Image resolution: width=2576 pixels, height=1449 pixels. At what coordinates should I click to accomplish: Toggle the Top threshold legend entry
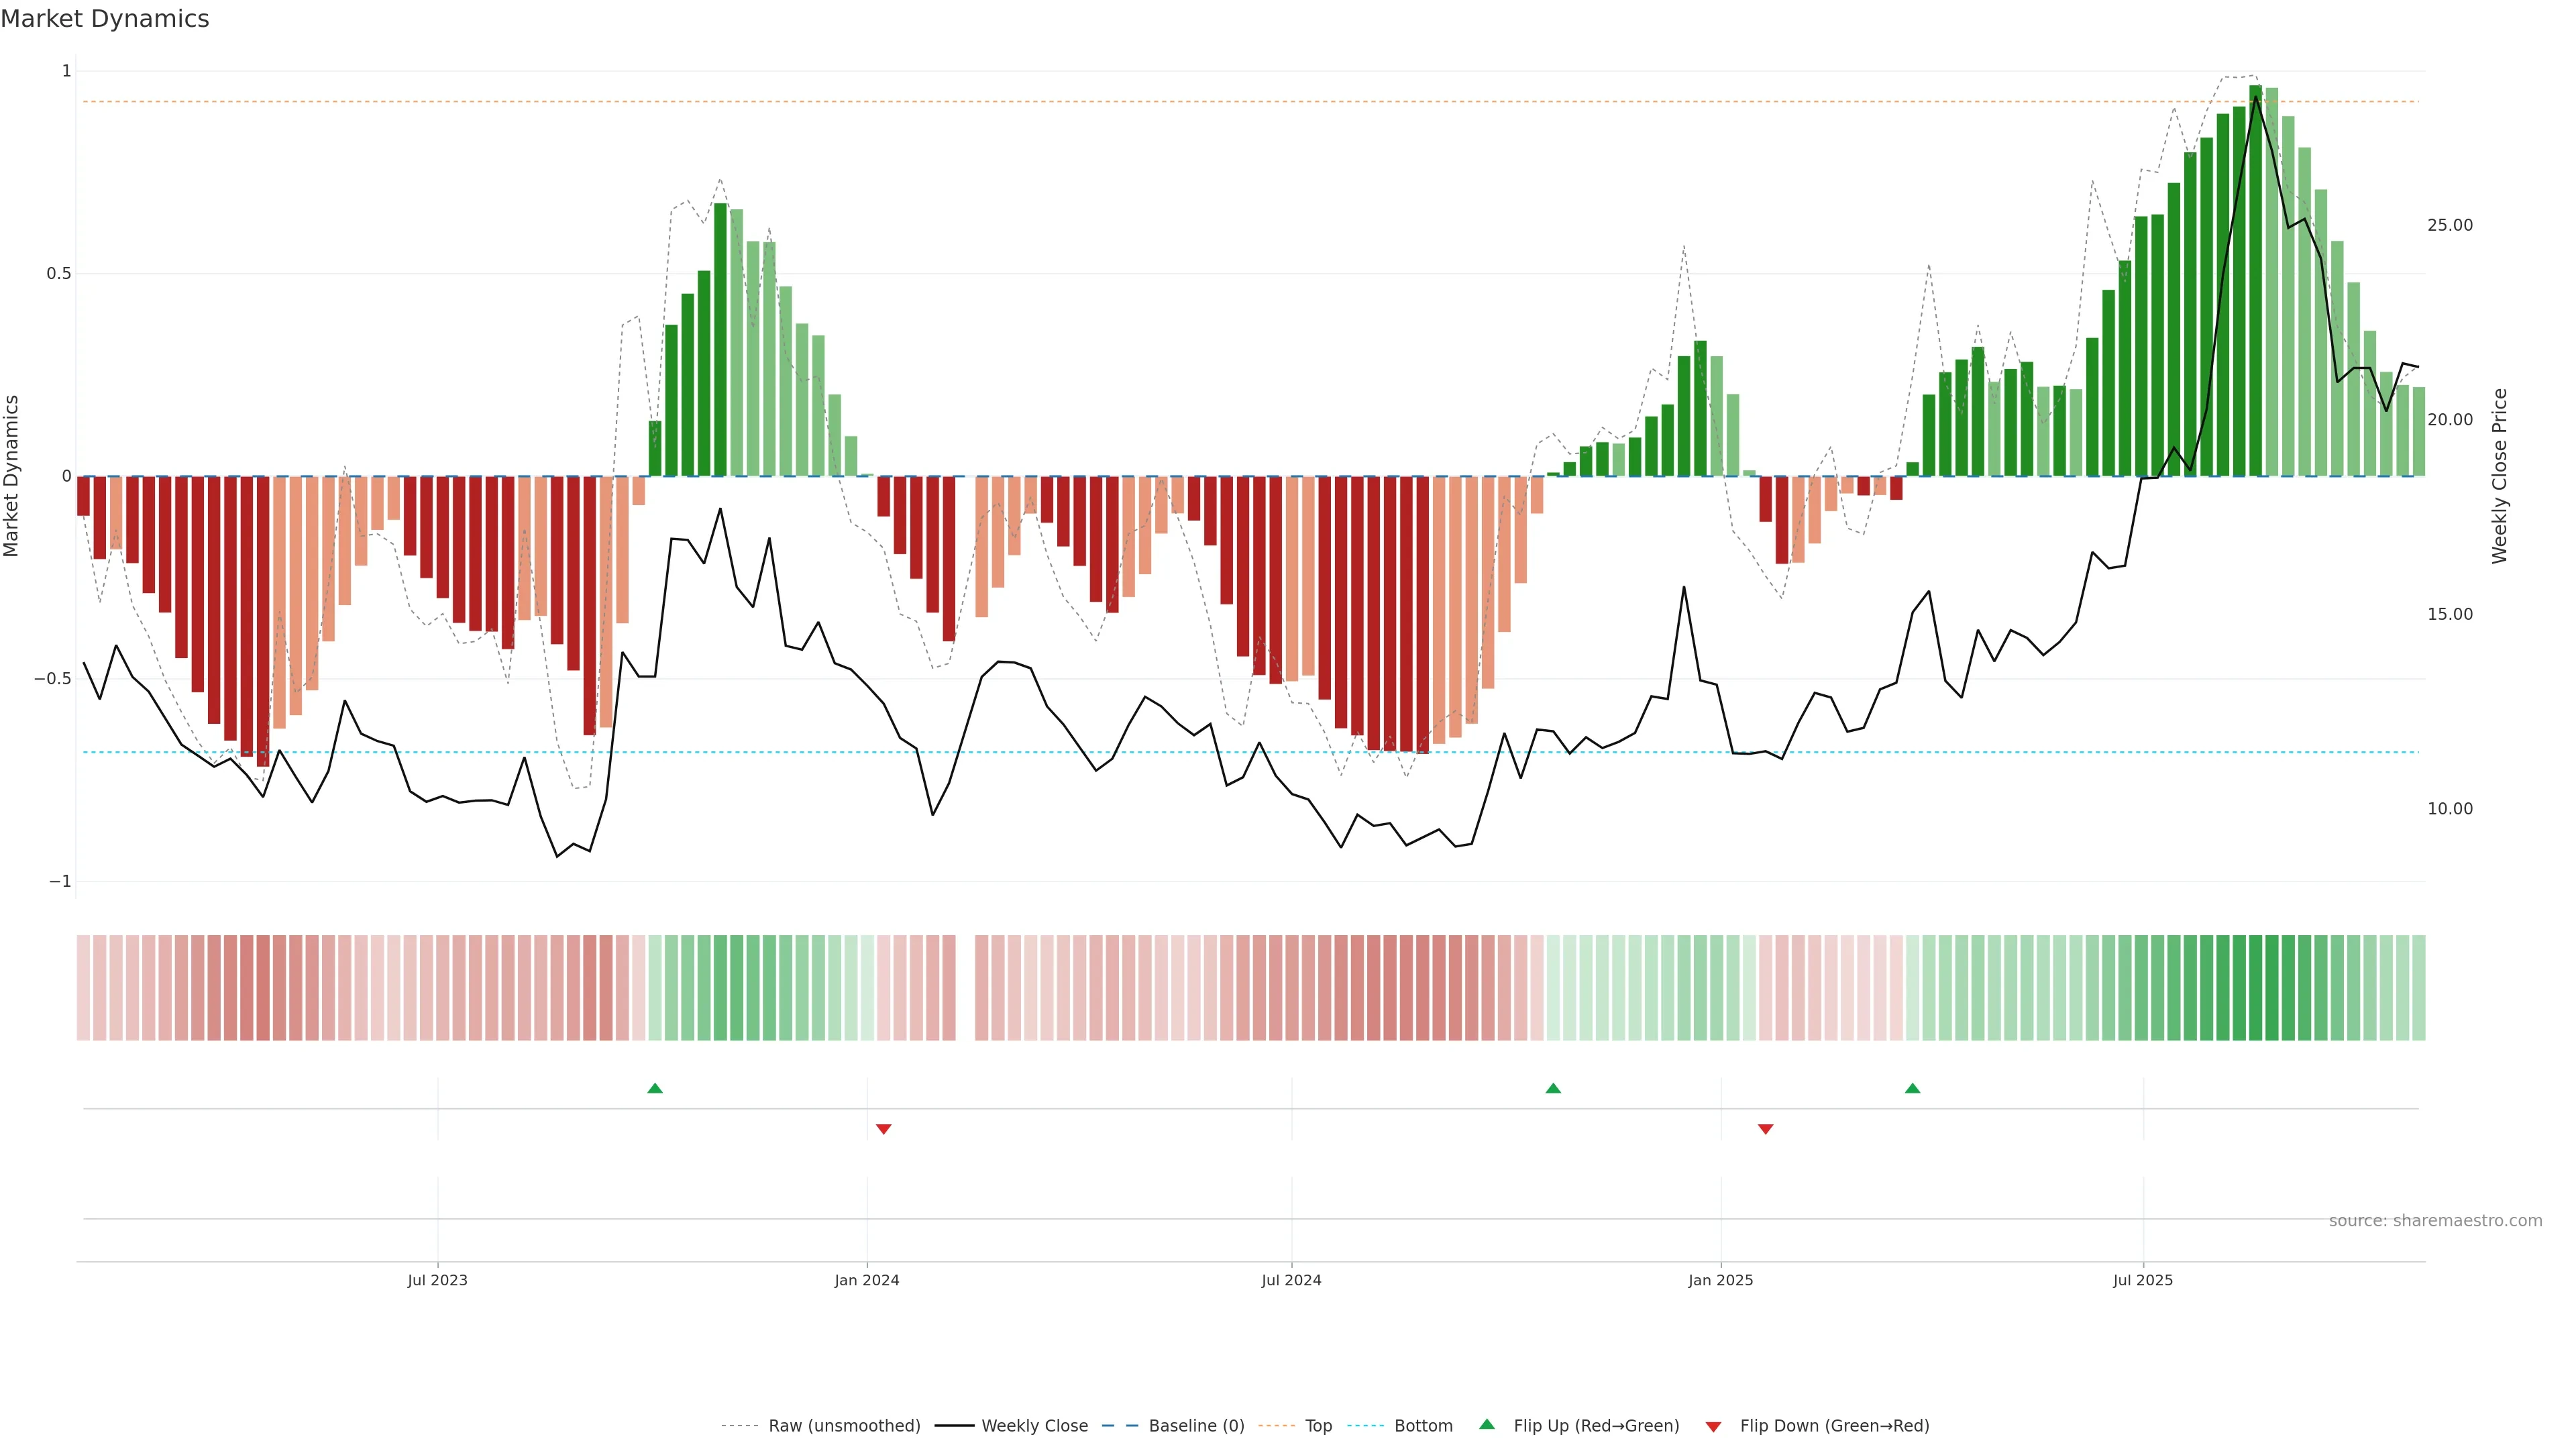pyautogui.click(x=1318, y=1426)
